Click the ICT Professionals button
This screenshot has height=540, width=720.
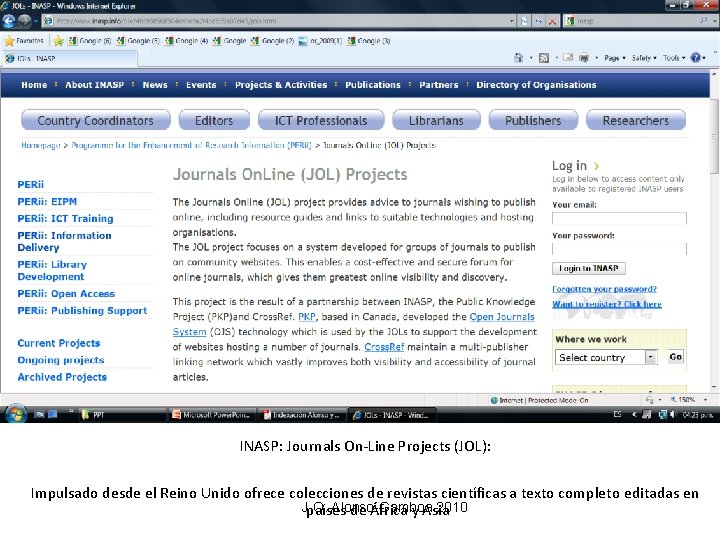coord(321,120)
